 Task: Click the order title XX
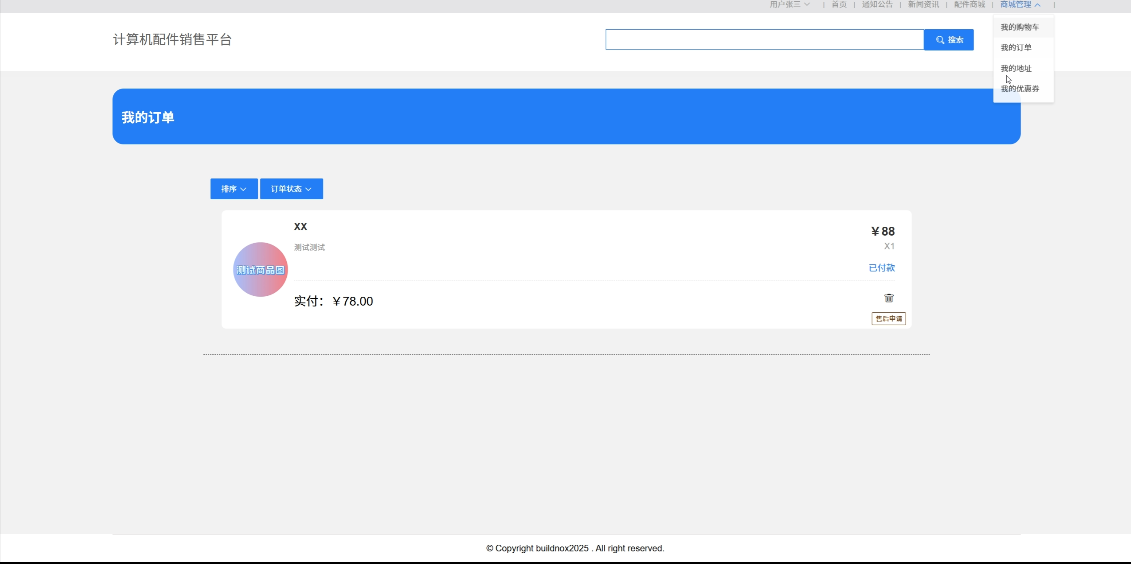pyautogui.click(x=300, y=227)
